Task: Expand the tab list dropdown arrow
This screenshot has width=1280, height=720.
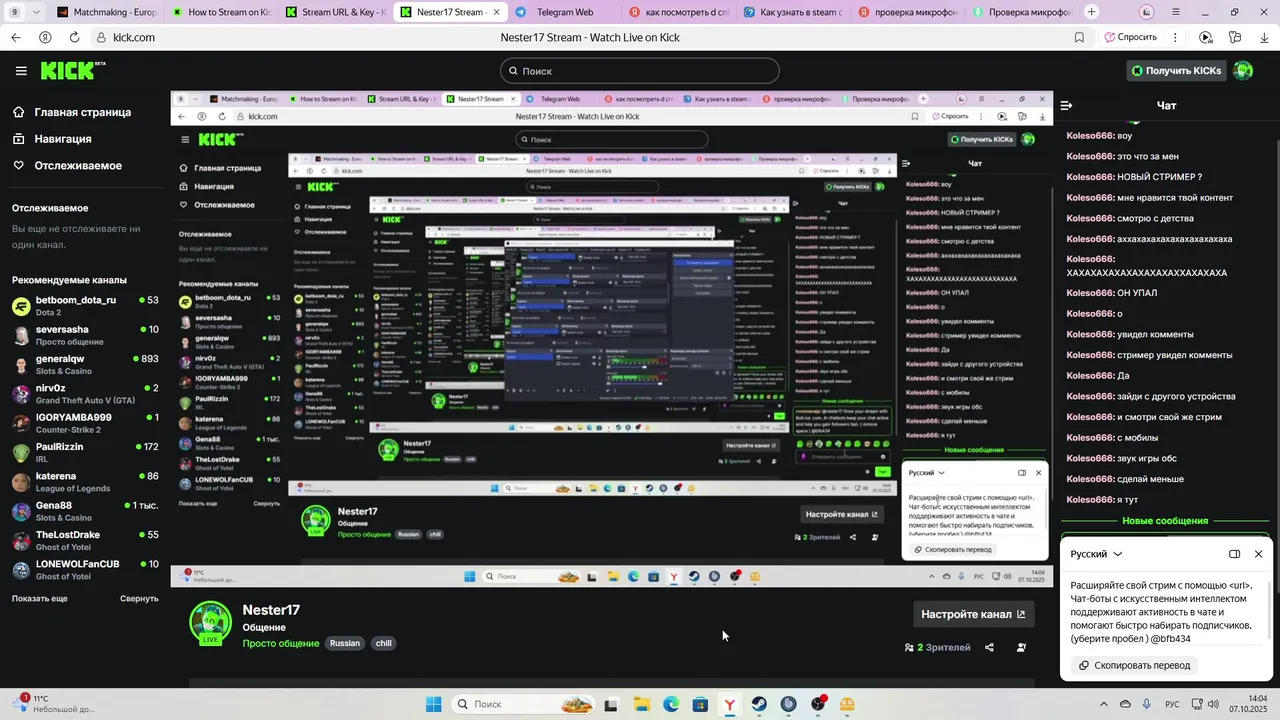Action: click(x=36, y=12)
